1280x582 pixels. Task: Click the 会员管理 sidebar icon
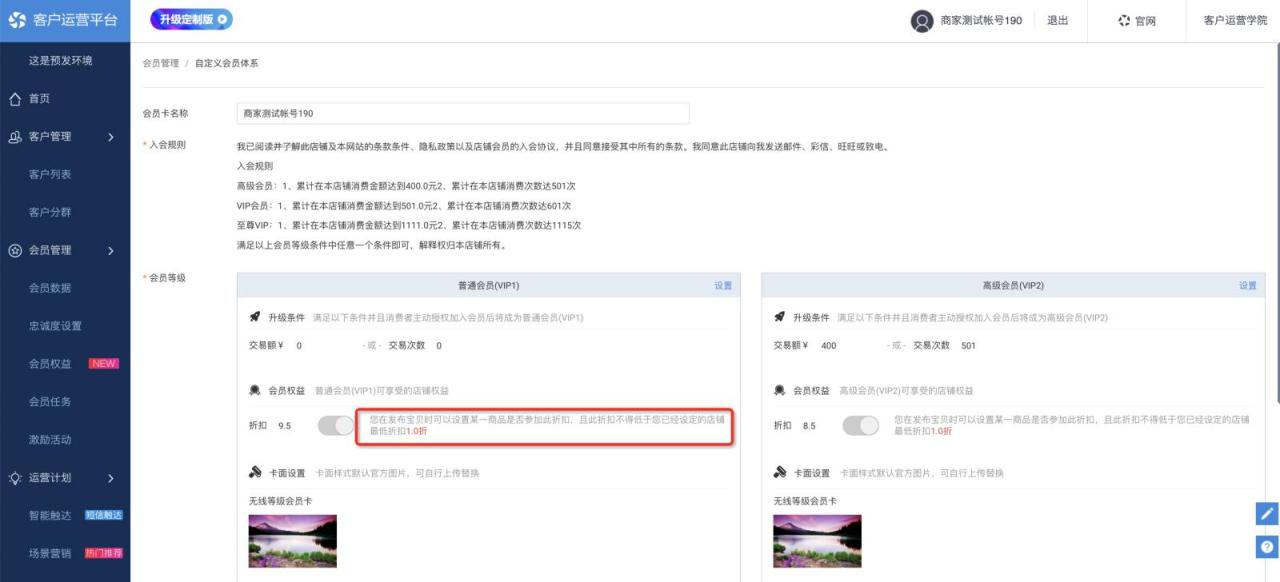[15, 250]
